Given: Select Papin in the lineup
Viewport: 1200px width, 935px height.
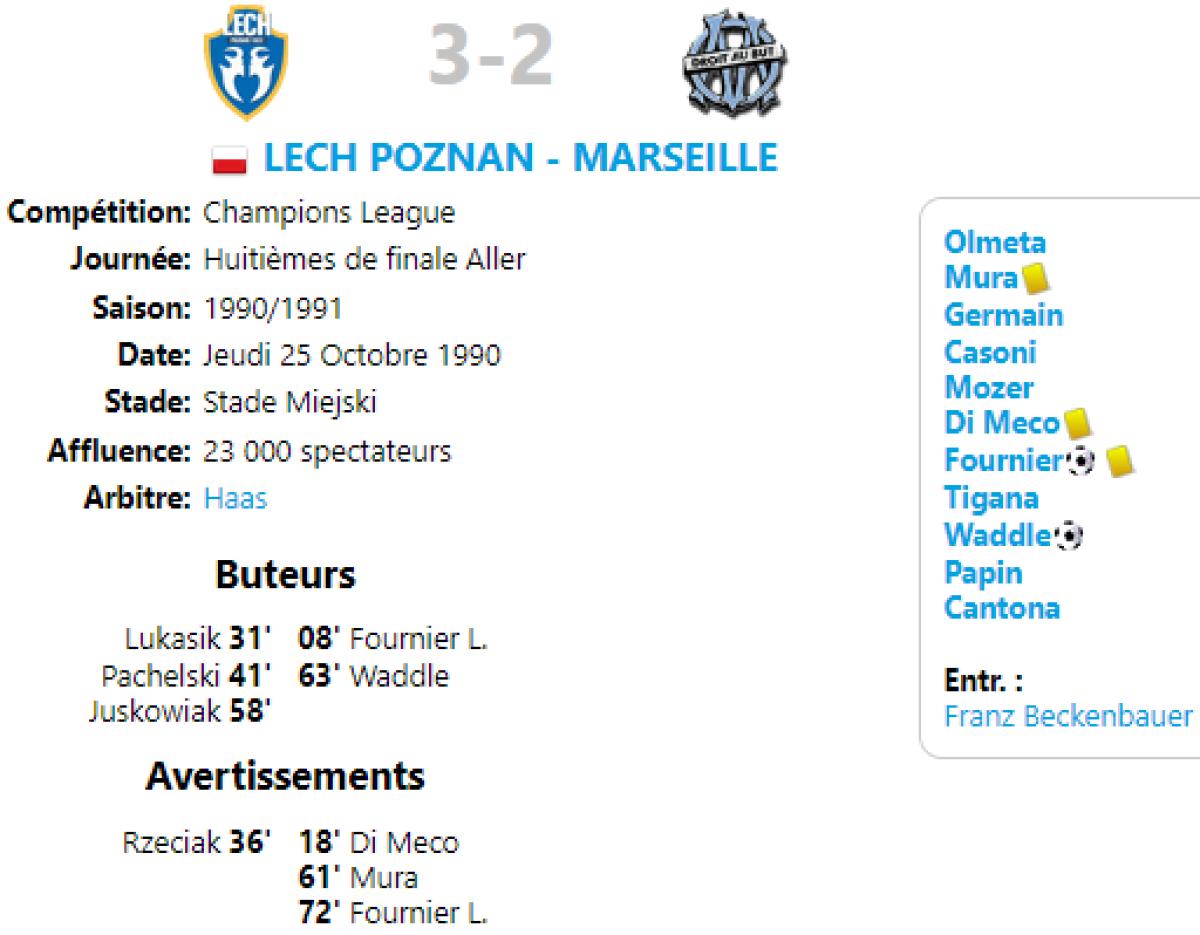Looking at the screenshot, I should 983,573.
